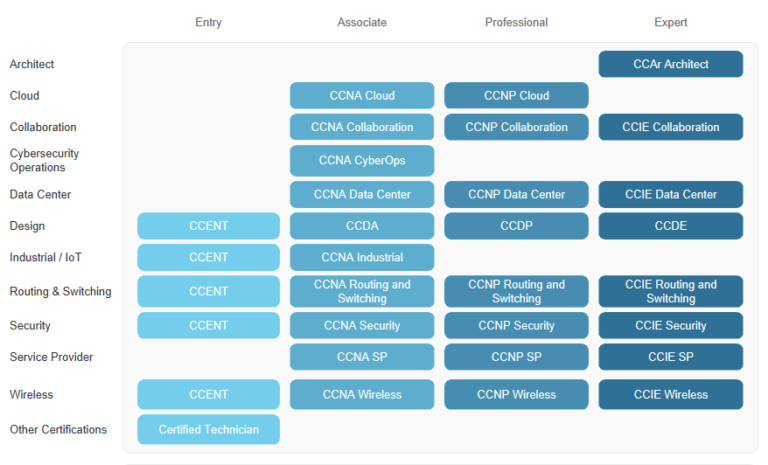Select the Associate column header
This screenshot has height=465, width=768.
pos(362,23)
